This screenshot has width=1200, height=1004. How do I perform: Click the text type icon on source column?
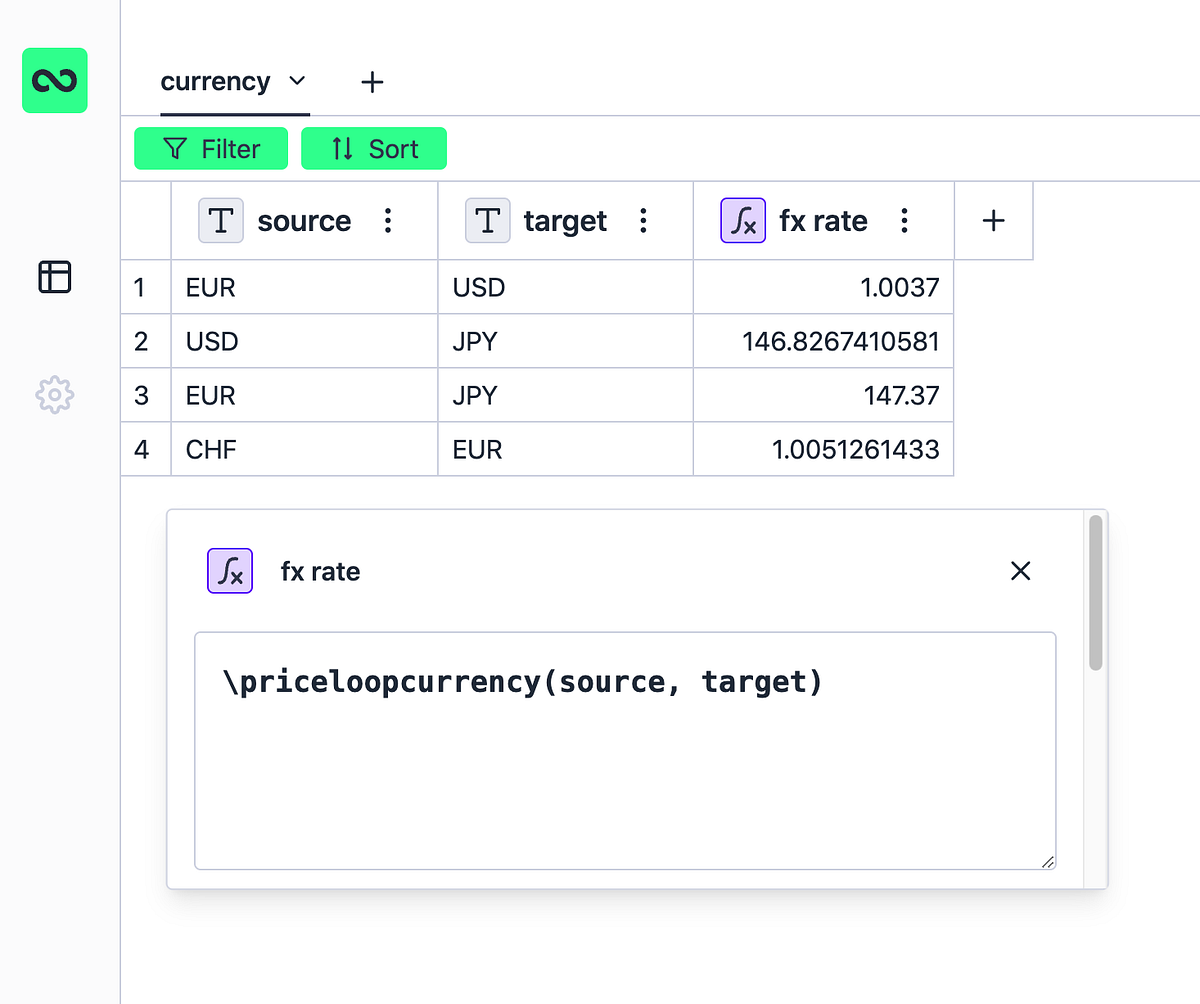[x=221, y=221]
